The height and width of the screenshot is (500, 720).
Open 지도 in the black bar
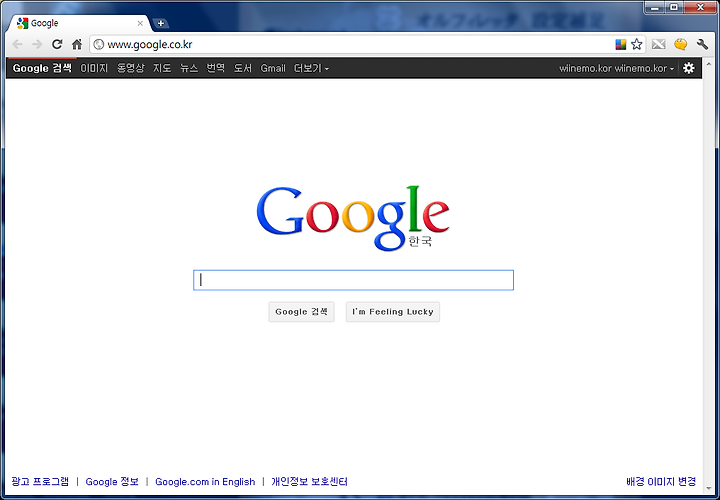click(x=162, y=68)
